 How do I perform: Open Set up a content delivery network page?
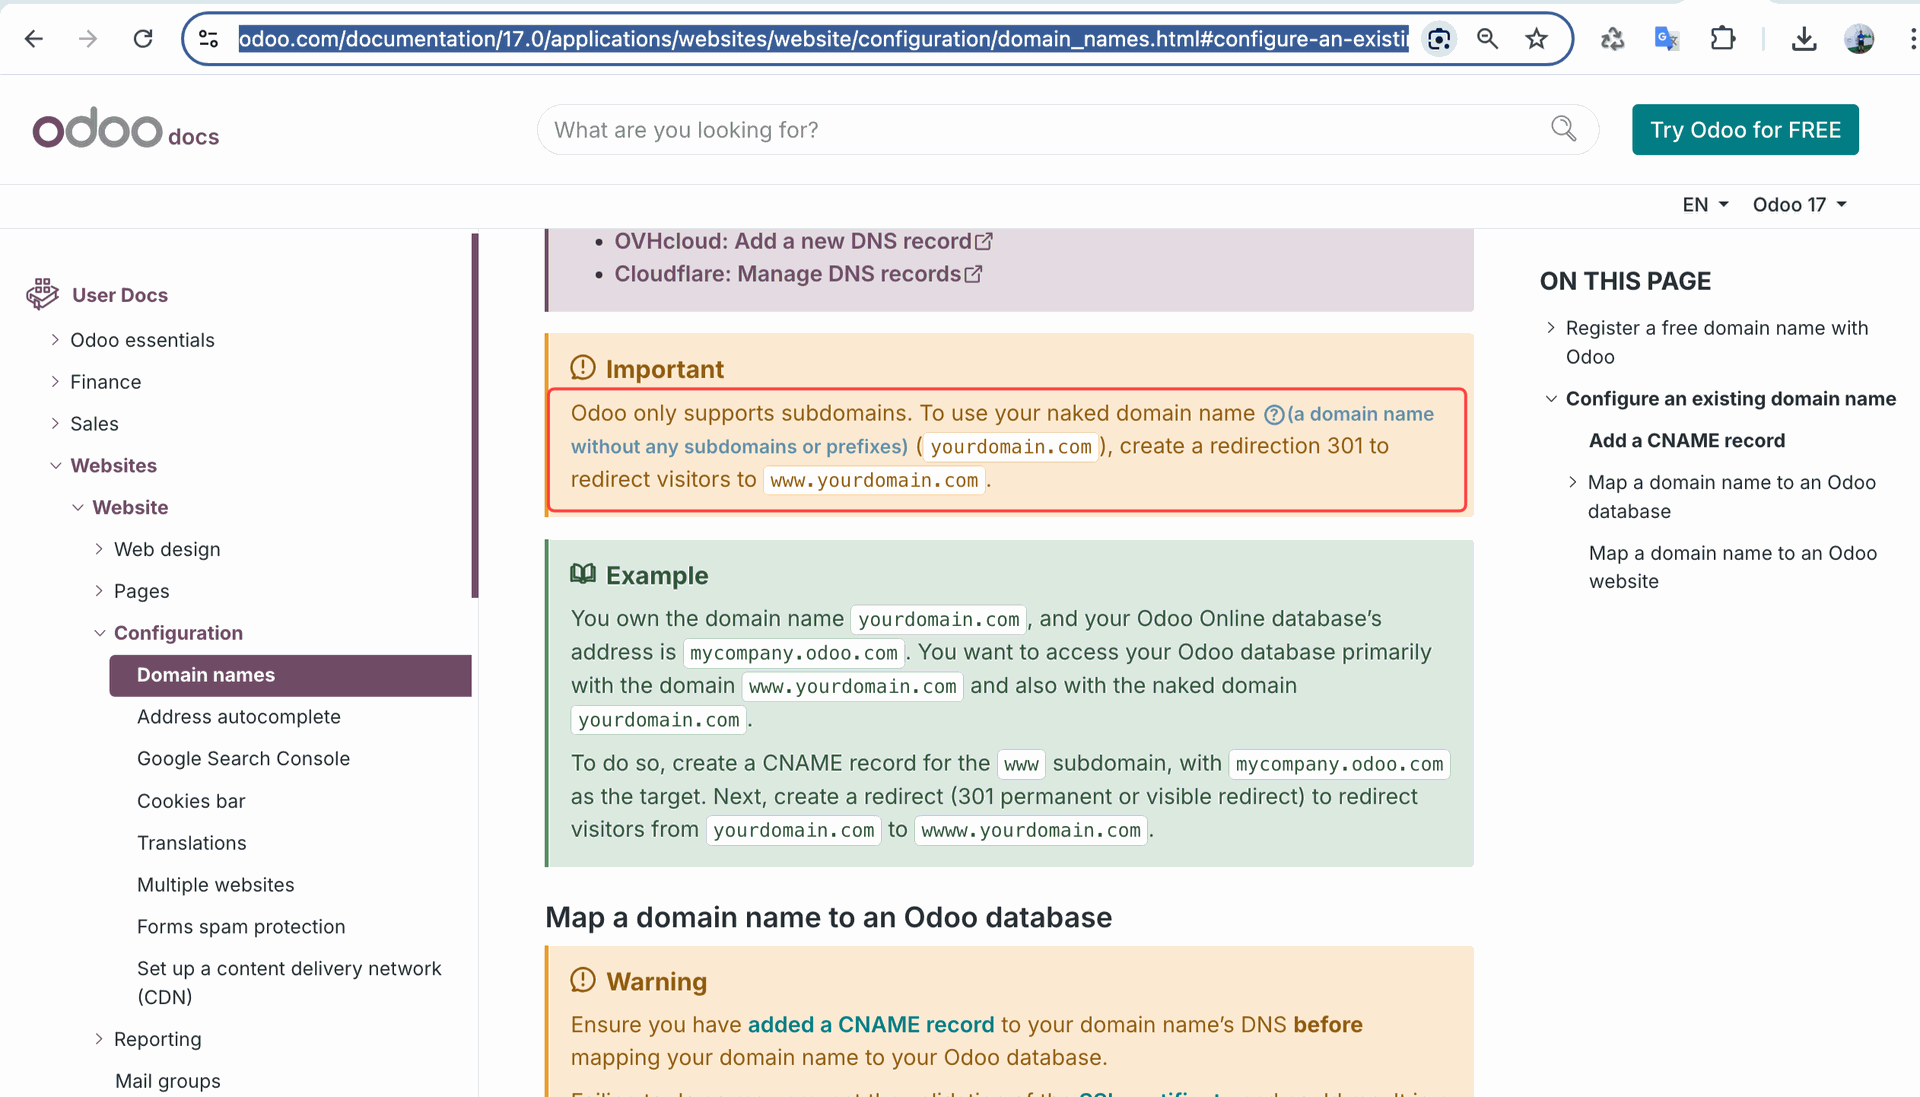[289, 983]
